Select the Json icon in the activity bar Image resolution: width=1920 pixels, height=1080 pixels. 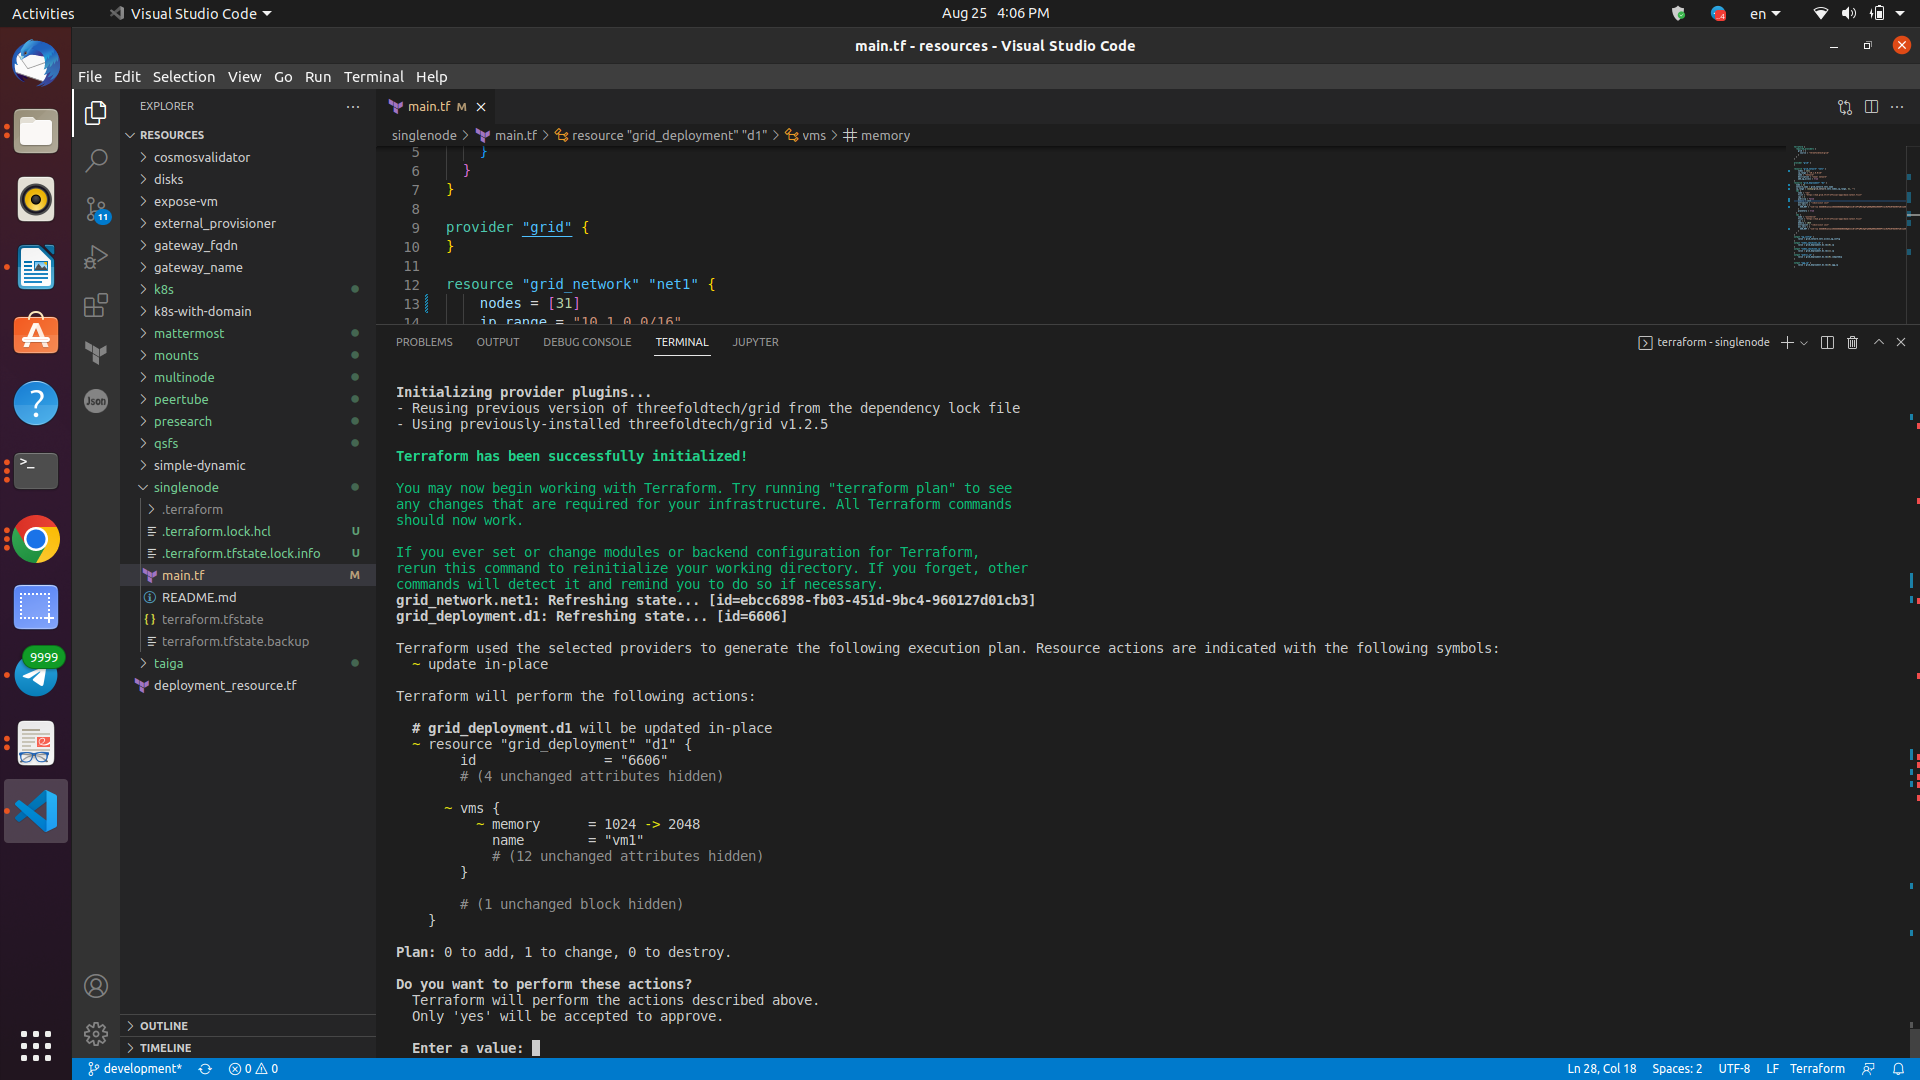(96, 401)
